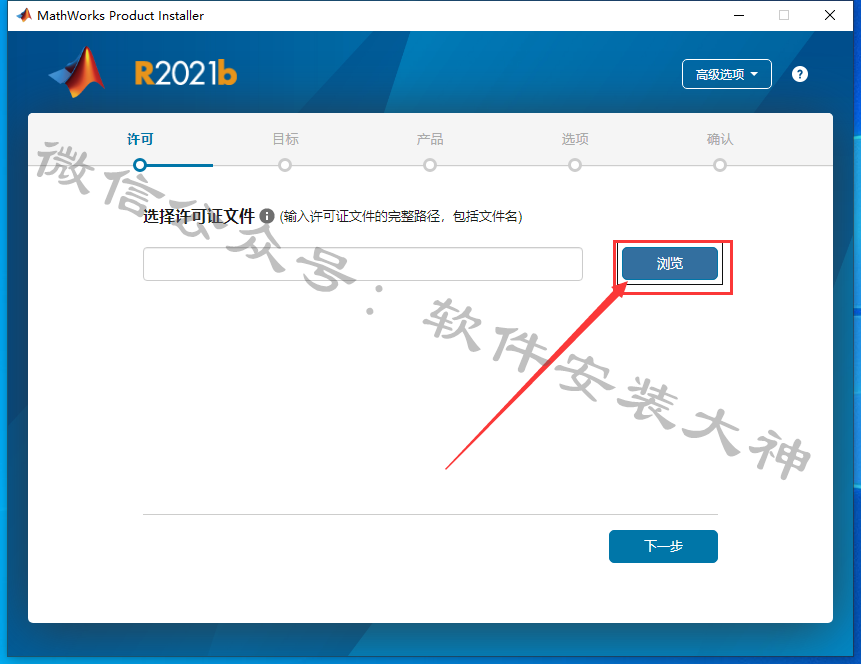Select the 产品 step label
861x664 pixels.
pyautogui.click(x=430, y=139)
